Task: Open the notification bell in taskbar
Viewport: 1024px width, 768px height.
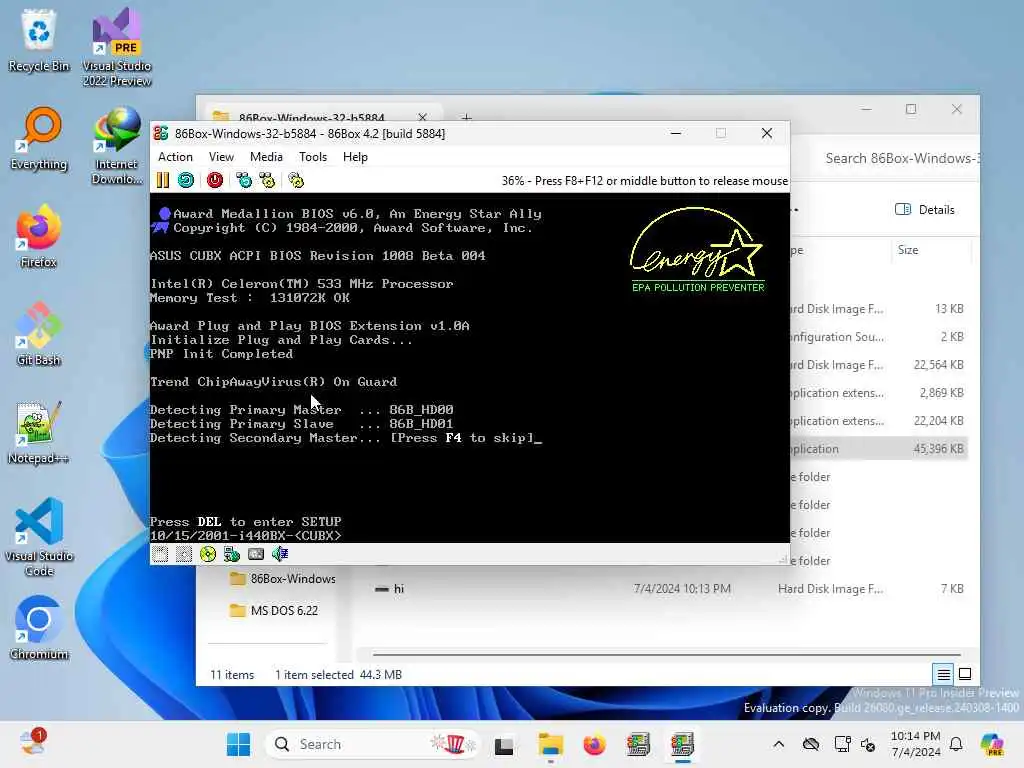Action: [956, 744]
